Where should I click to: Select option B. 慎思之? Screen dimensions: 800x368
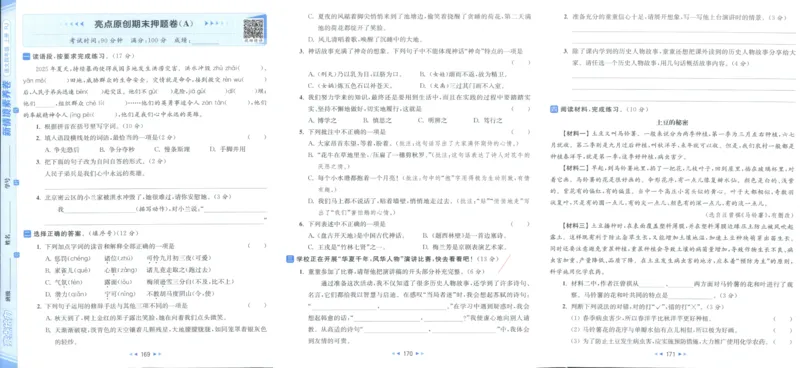pyautogui.click(x=377, y=120)
